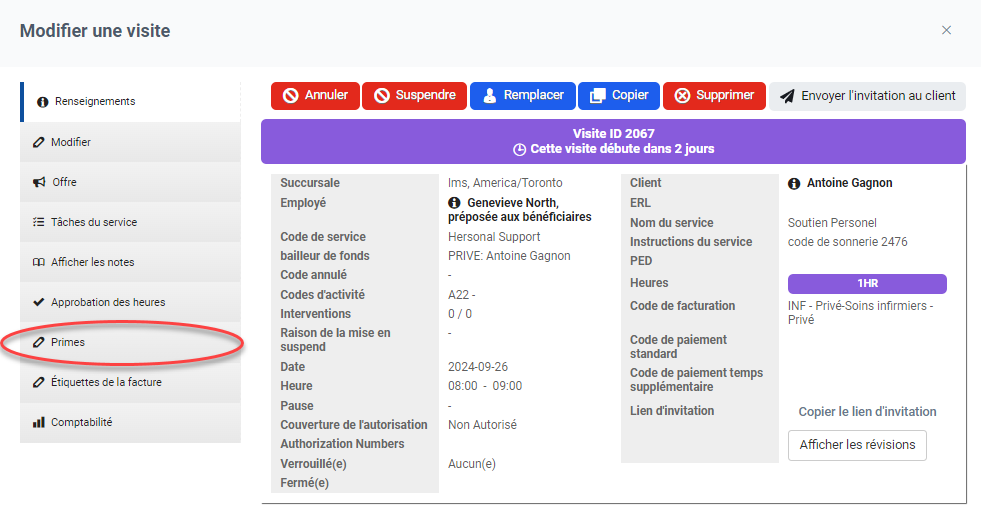
Task: Duplicate the visit using Copier
Action: [619, 96]
